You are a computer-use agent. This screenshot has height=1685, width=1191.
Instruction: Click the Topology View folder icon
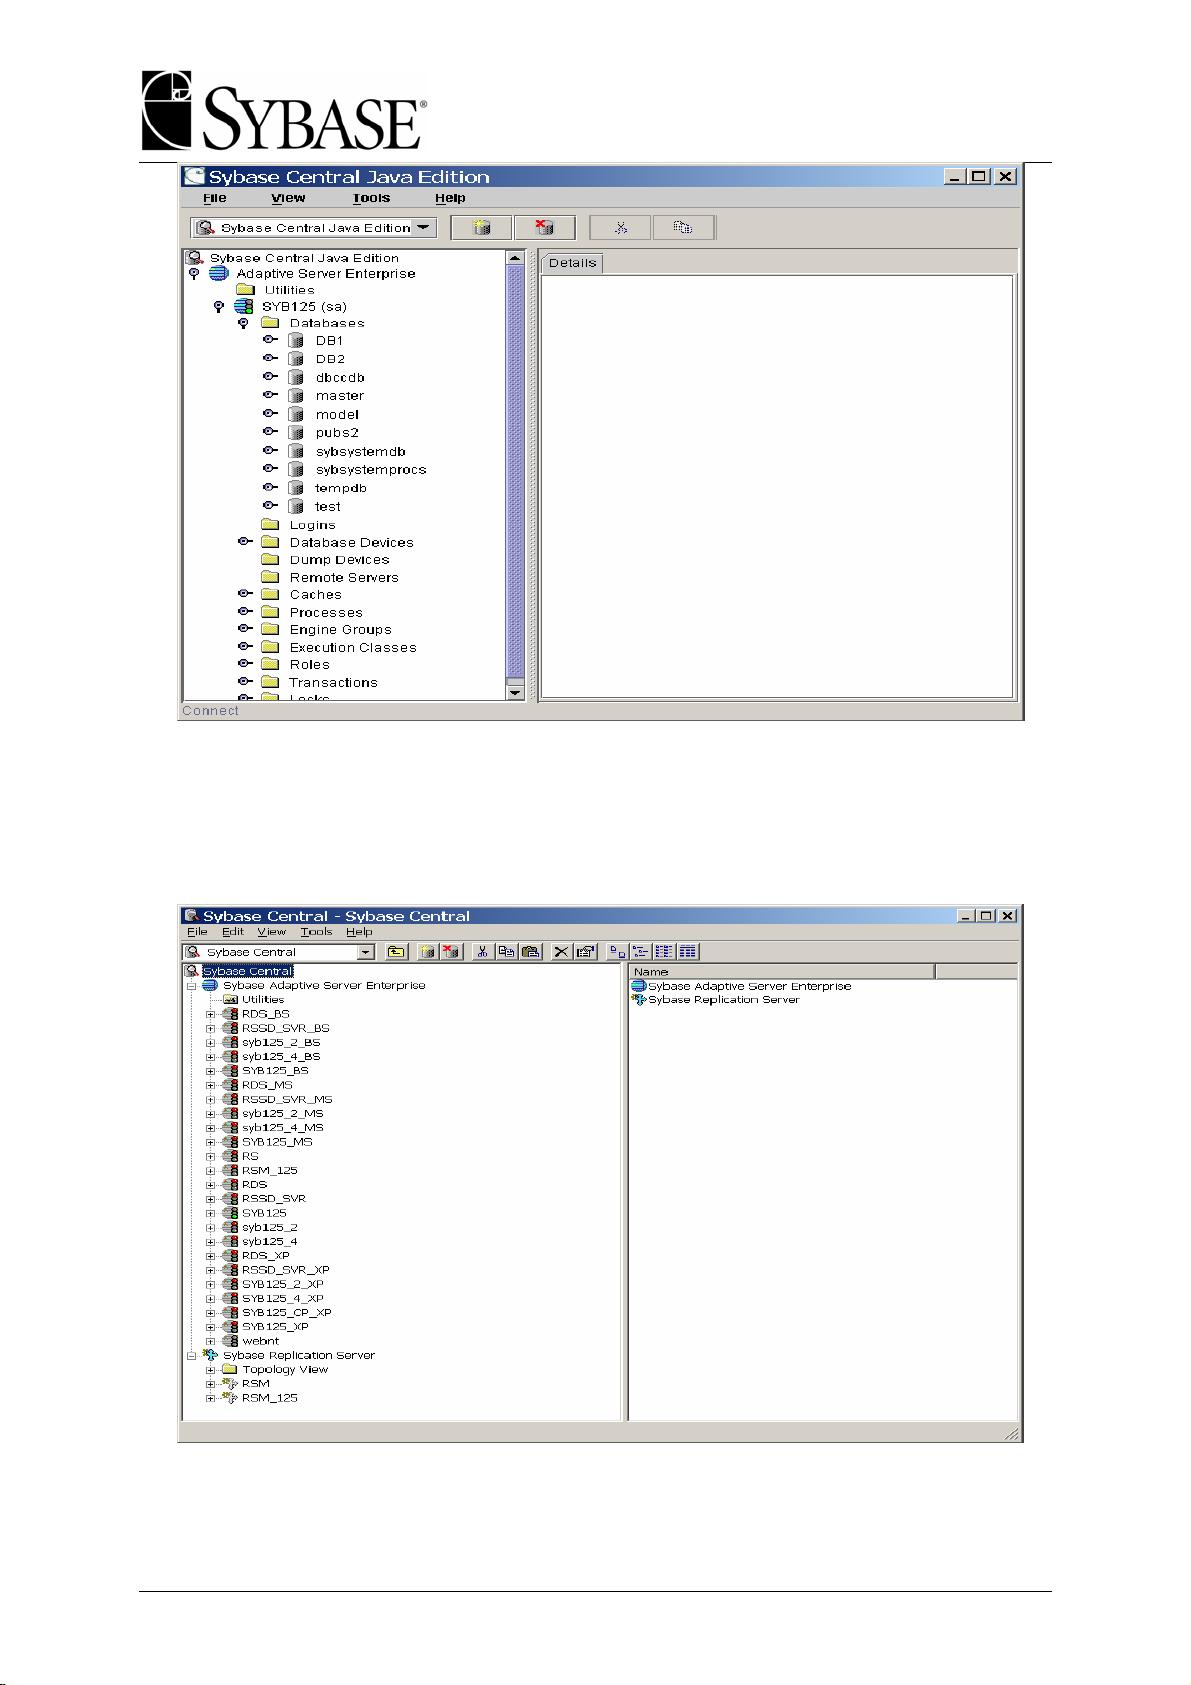229,1369
